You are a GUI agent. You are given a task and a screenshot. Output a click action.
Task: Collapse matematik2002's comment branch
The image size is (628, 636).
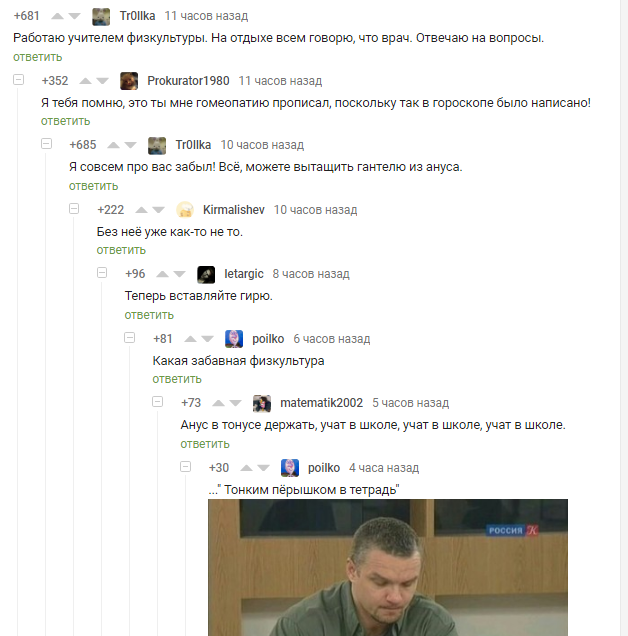click(x=158, y=402)
